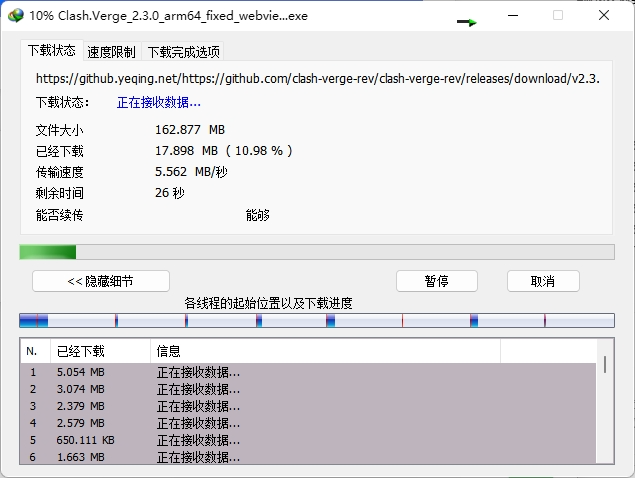Click the github download URL text
Screen dimensions: 635x478
point(317,78)
